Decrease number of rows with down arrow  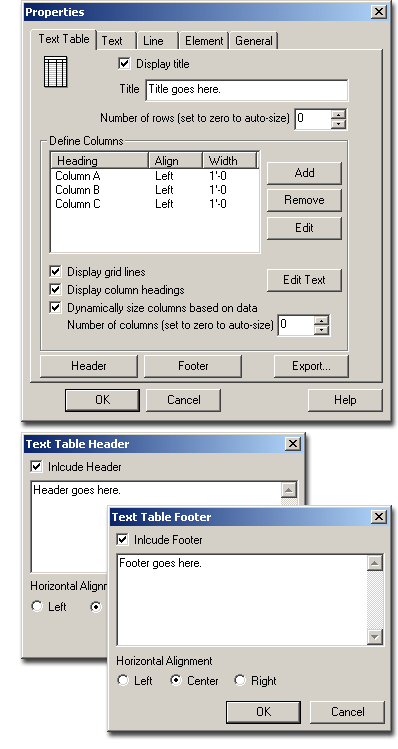(338, 124)
